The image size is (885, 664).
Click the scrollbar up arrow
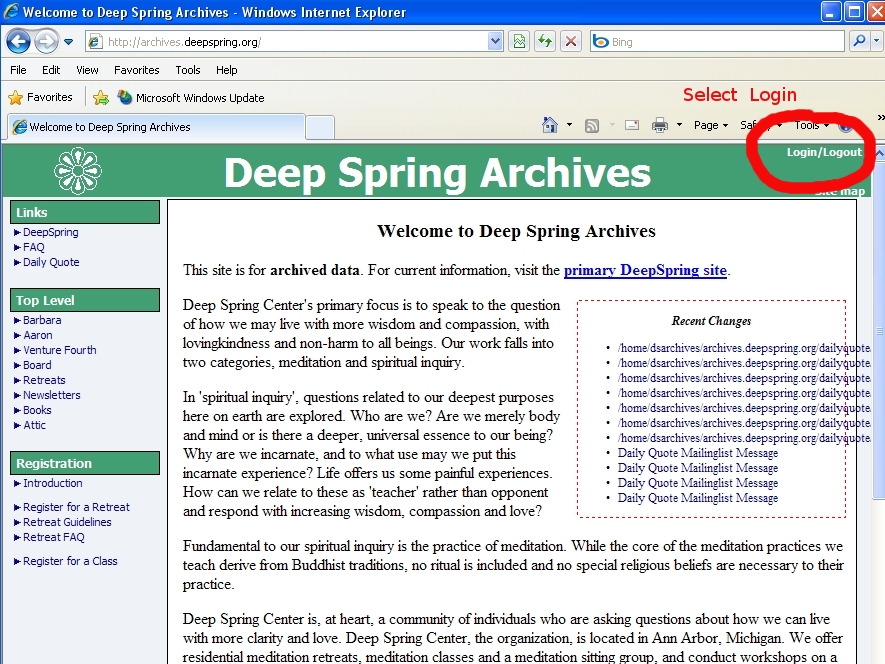(x=879, y=152)
